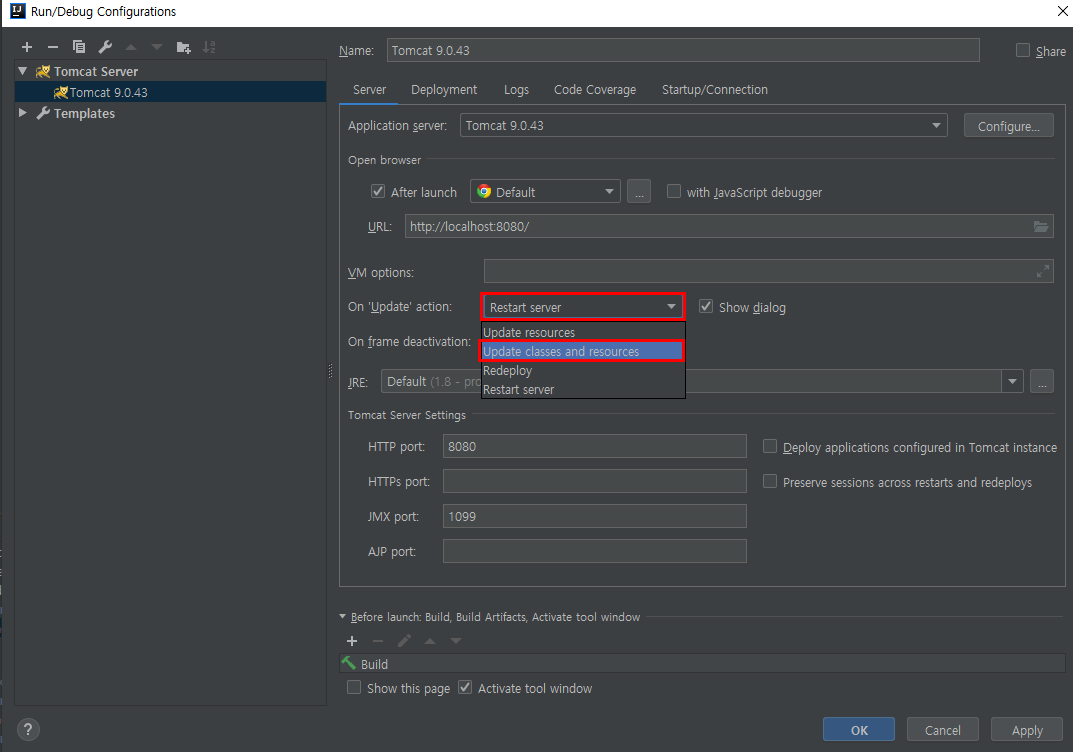This screenshot has height=752, width=1073.
Task: Open the Default browser dropdown
Action: [545, 192]
